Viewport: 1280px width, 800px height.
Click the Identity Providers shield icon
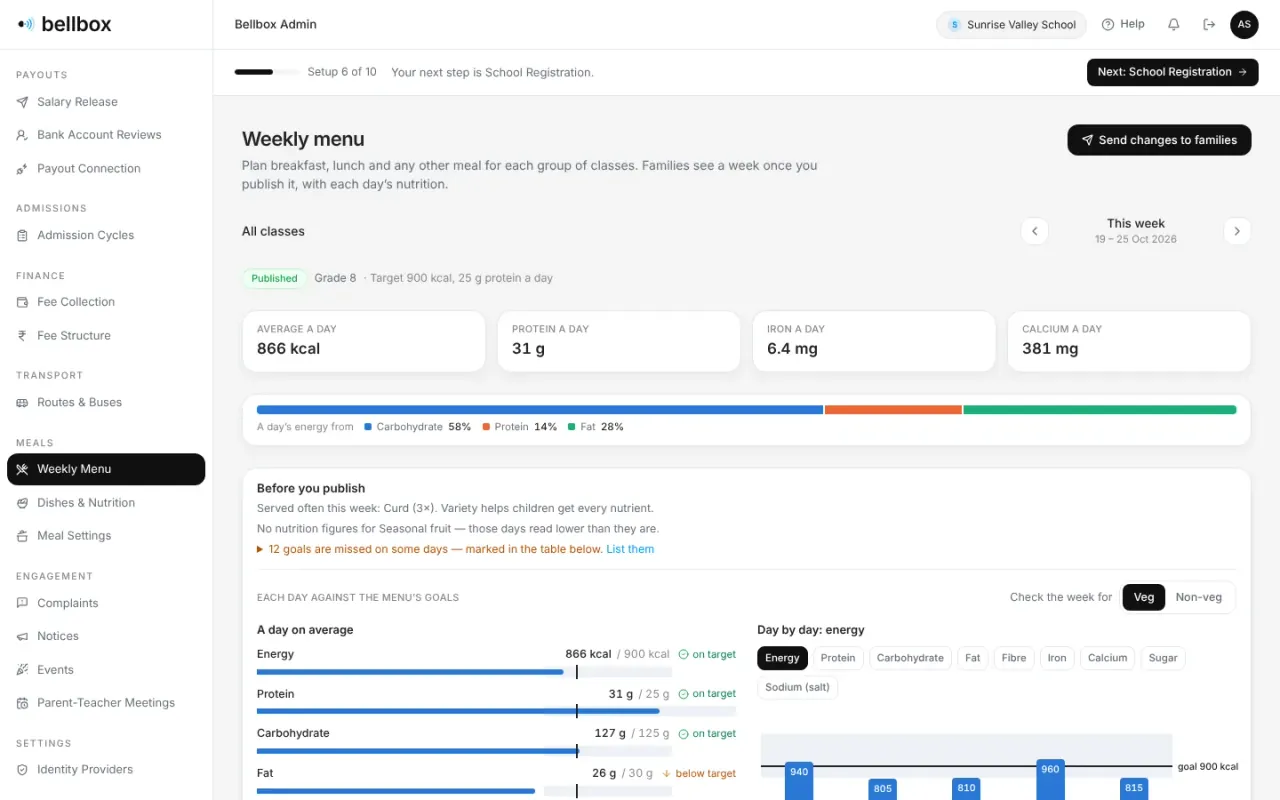pos(22,770)
